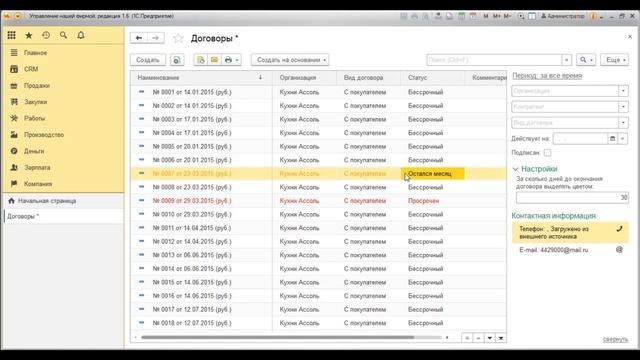Click the green copy-document toolbar icon
This screenshot has height=360, width=640.
pos(177,60)
